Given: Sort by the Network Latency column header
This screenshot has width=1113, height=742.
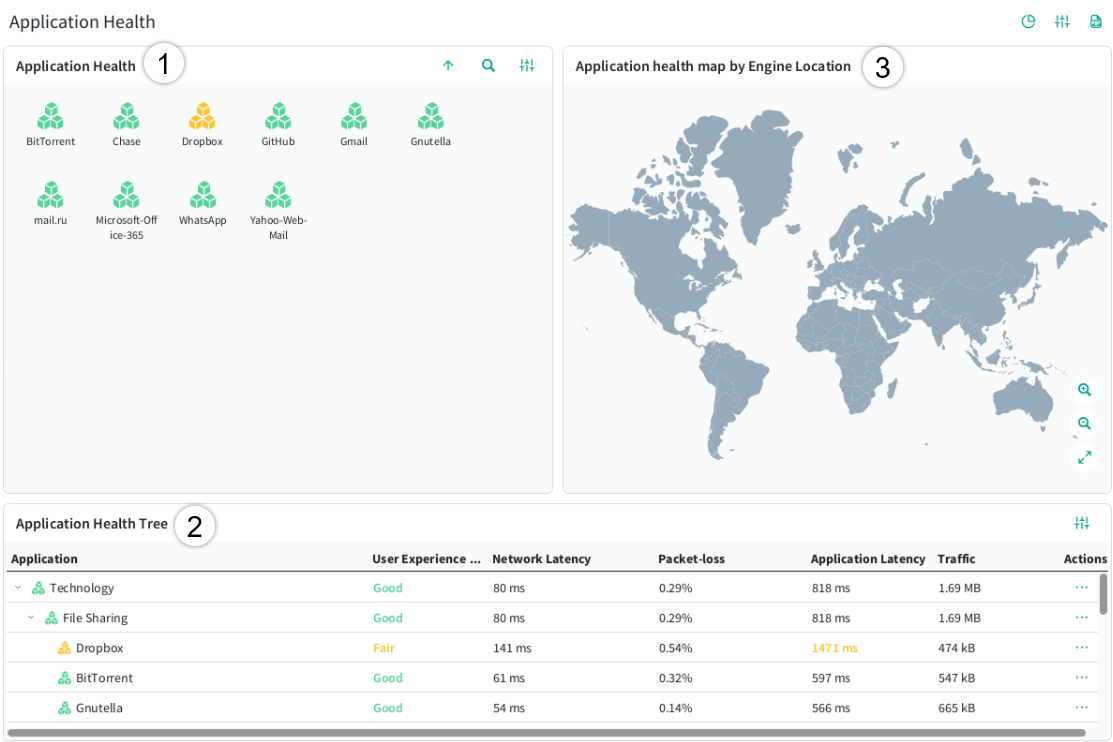Looking at the screenshot, I should click(542, 559).
